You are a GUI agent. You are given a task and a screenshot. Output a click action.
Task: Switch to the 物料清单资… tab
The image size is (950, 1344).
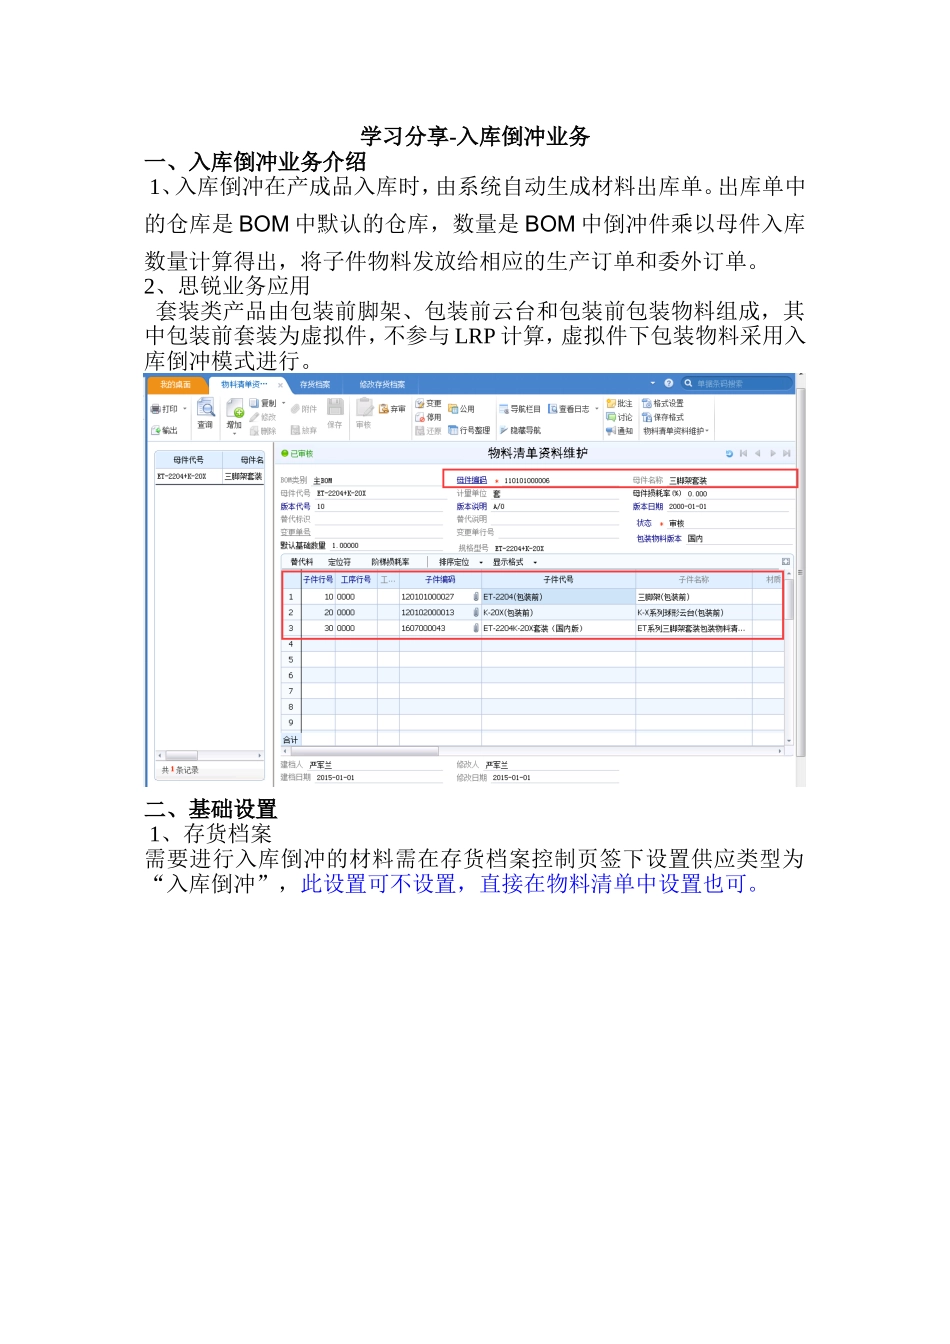coord(244,384)
